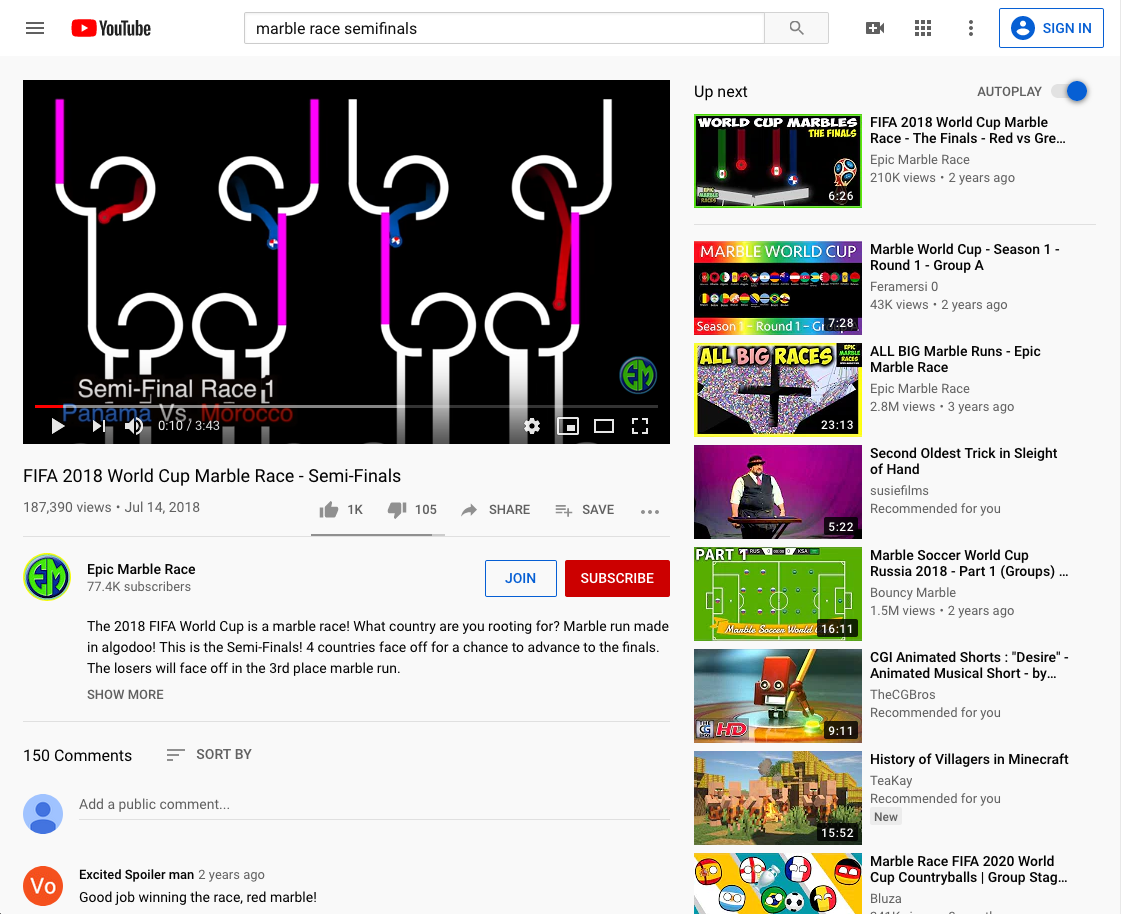Open Marble Soccer World Cup thumbnail
This screenshot has height=914, width=1121.
778,594
